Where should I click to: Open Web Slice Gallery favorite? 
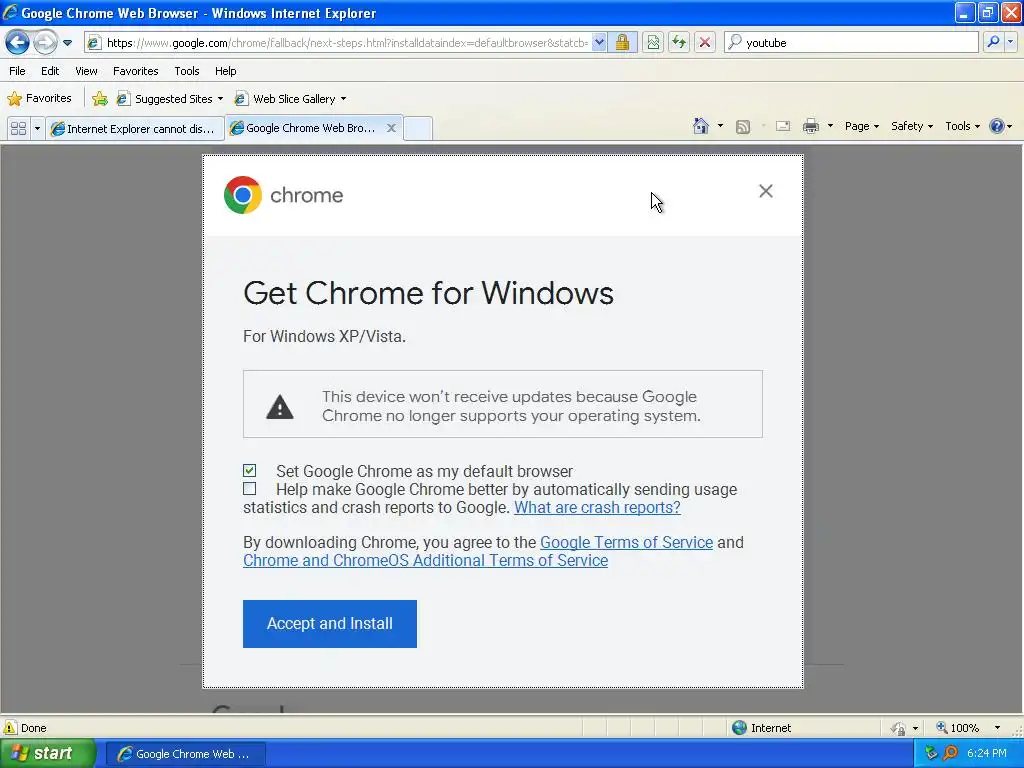point(285,99)
